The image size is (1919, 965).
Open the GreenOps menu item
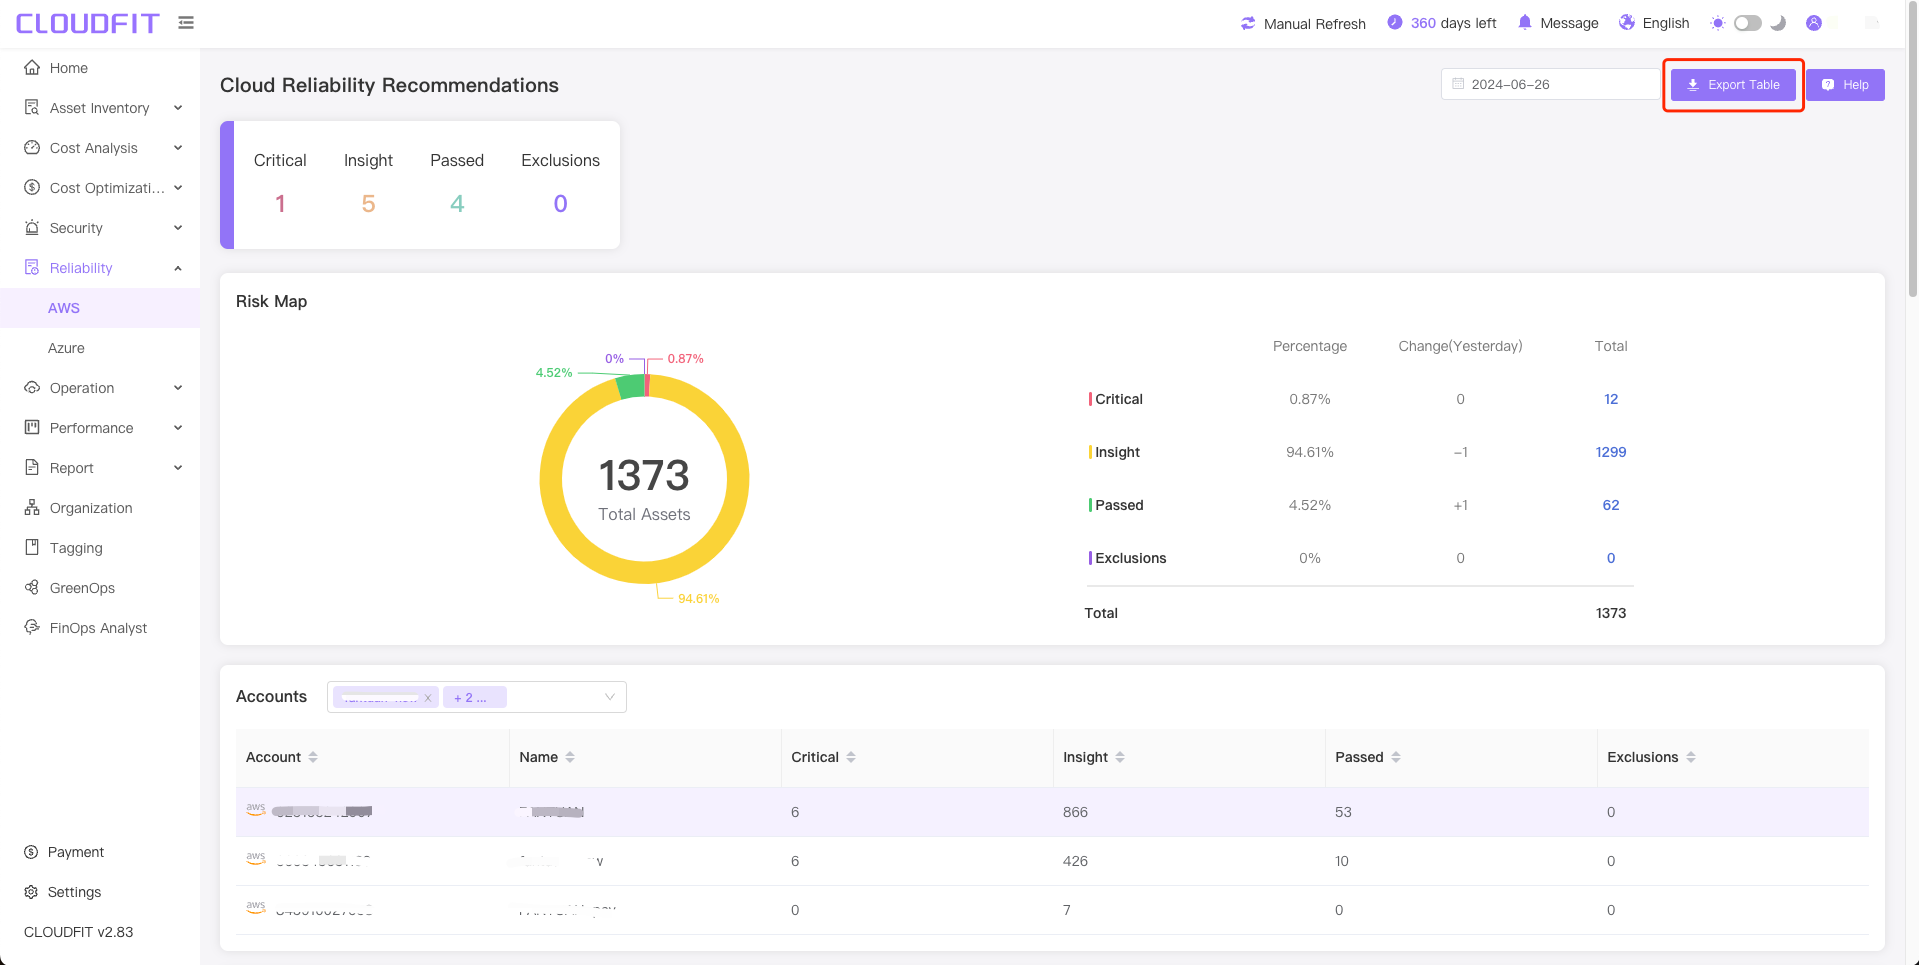[100, 588]
